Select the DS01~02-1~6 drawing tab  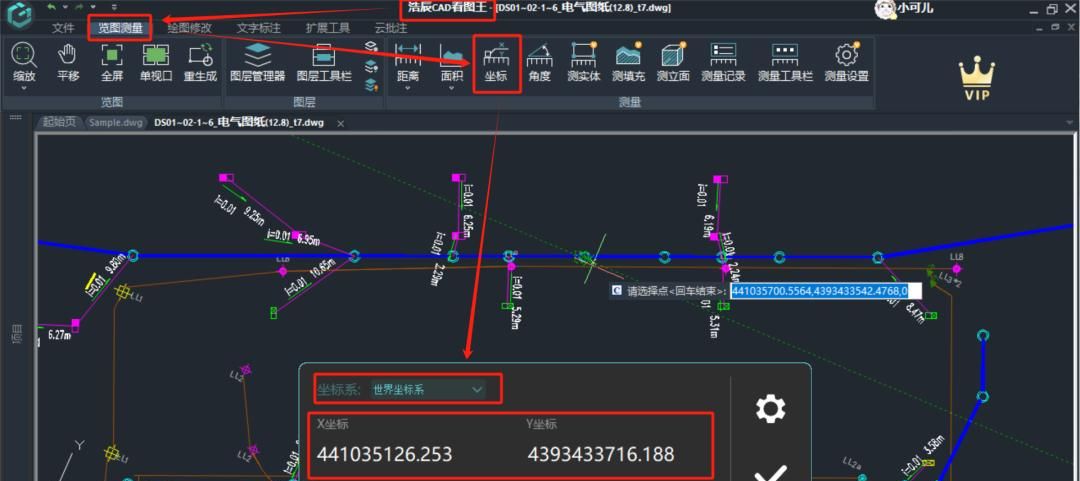click(x=239, y=123)
